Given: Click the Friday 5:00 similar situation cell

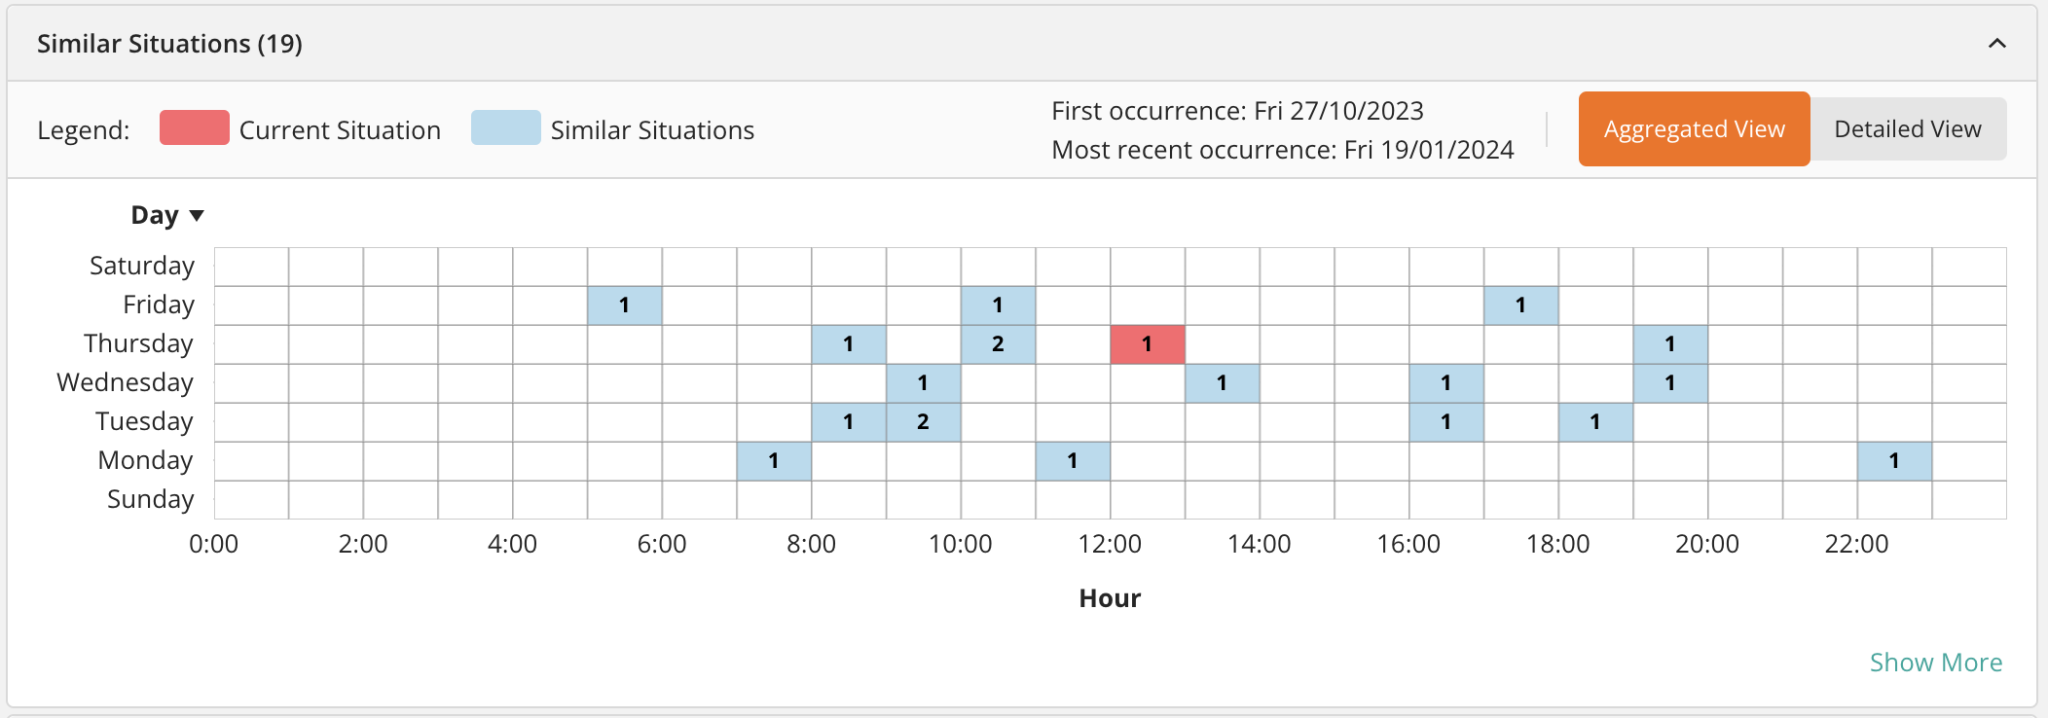Looking at the screenshot, I should click(624, 305).
